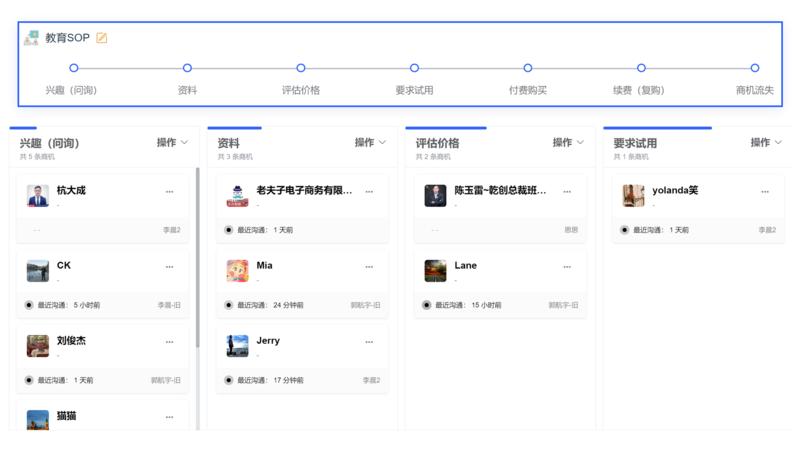The width and height of the screenshot is (800, 450).
Task: Click the contact status dot on 刘俊杰 card
Action: click(x=29, y=380)
